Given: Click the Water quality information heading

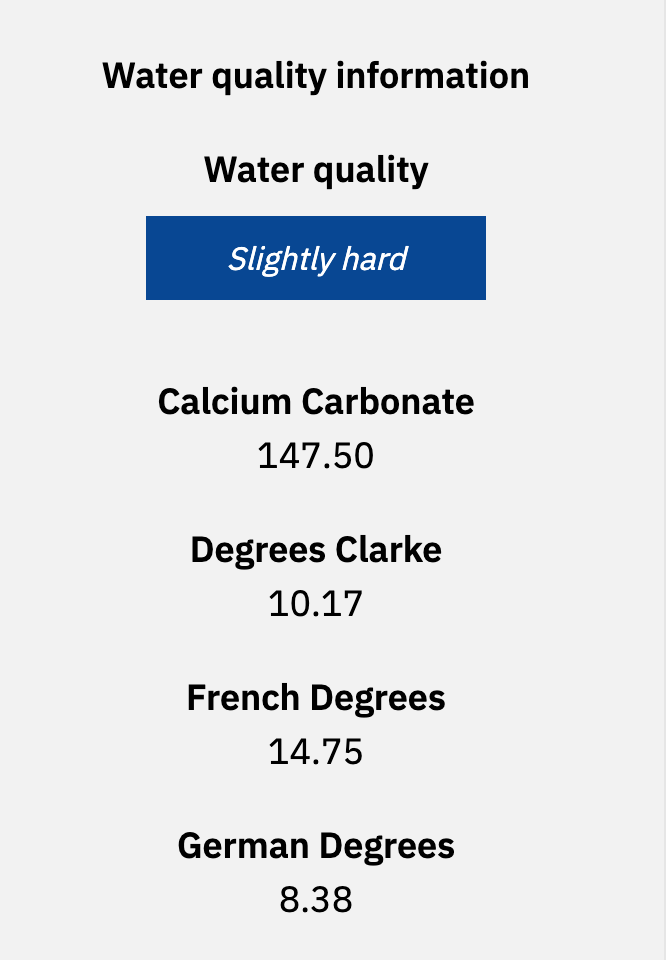Looking at the screenshot, I should (316, 77).
